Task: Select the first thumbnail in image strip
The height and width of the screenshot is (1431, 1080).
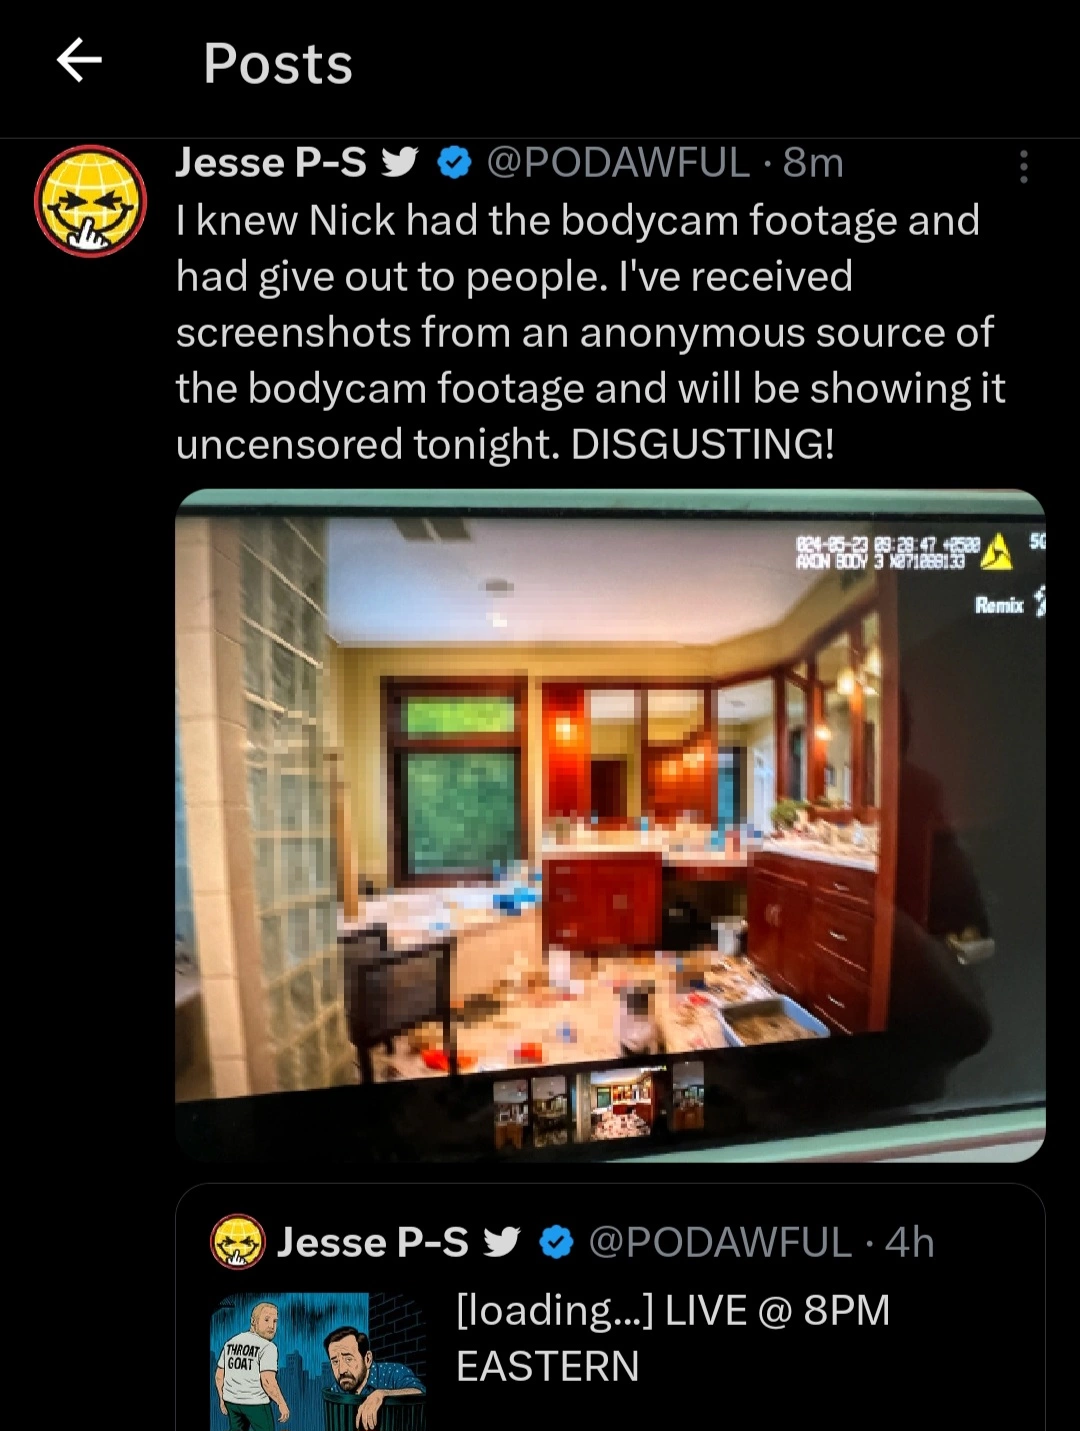Action: (x=510, y=1112)
